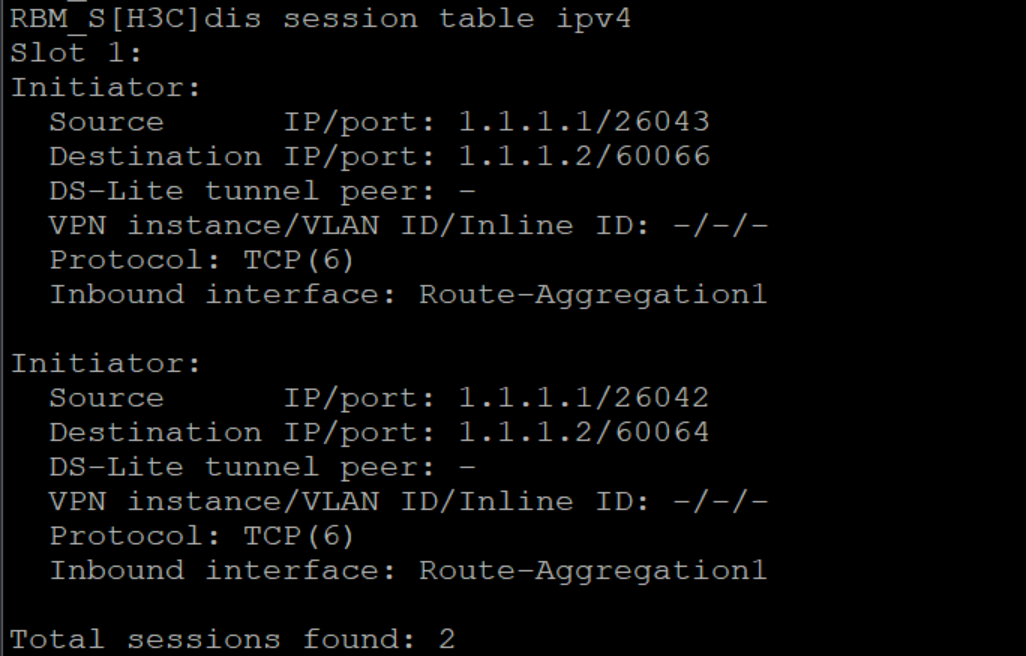Click 'Protocol: TCP(6)' in the second session
This screenshot has height=656, width=1026.
[x=202, y=536]
